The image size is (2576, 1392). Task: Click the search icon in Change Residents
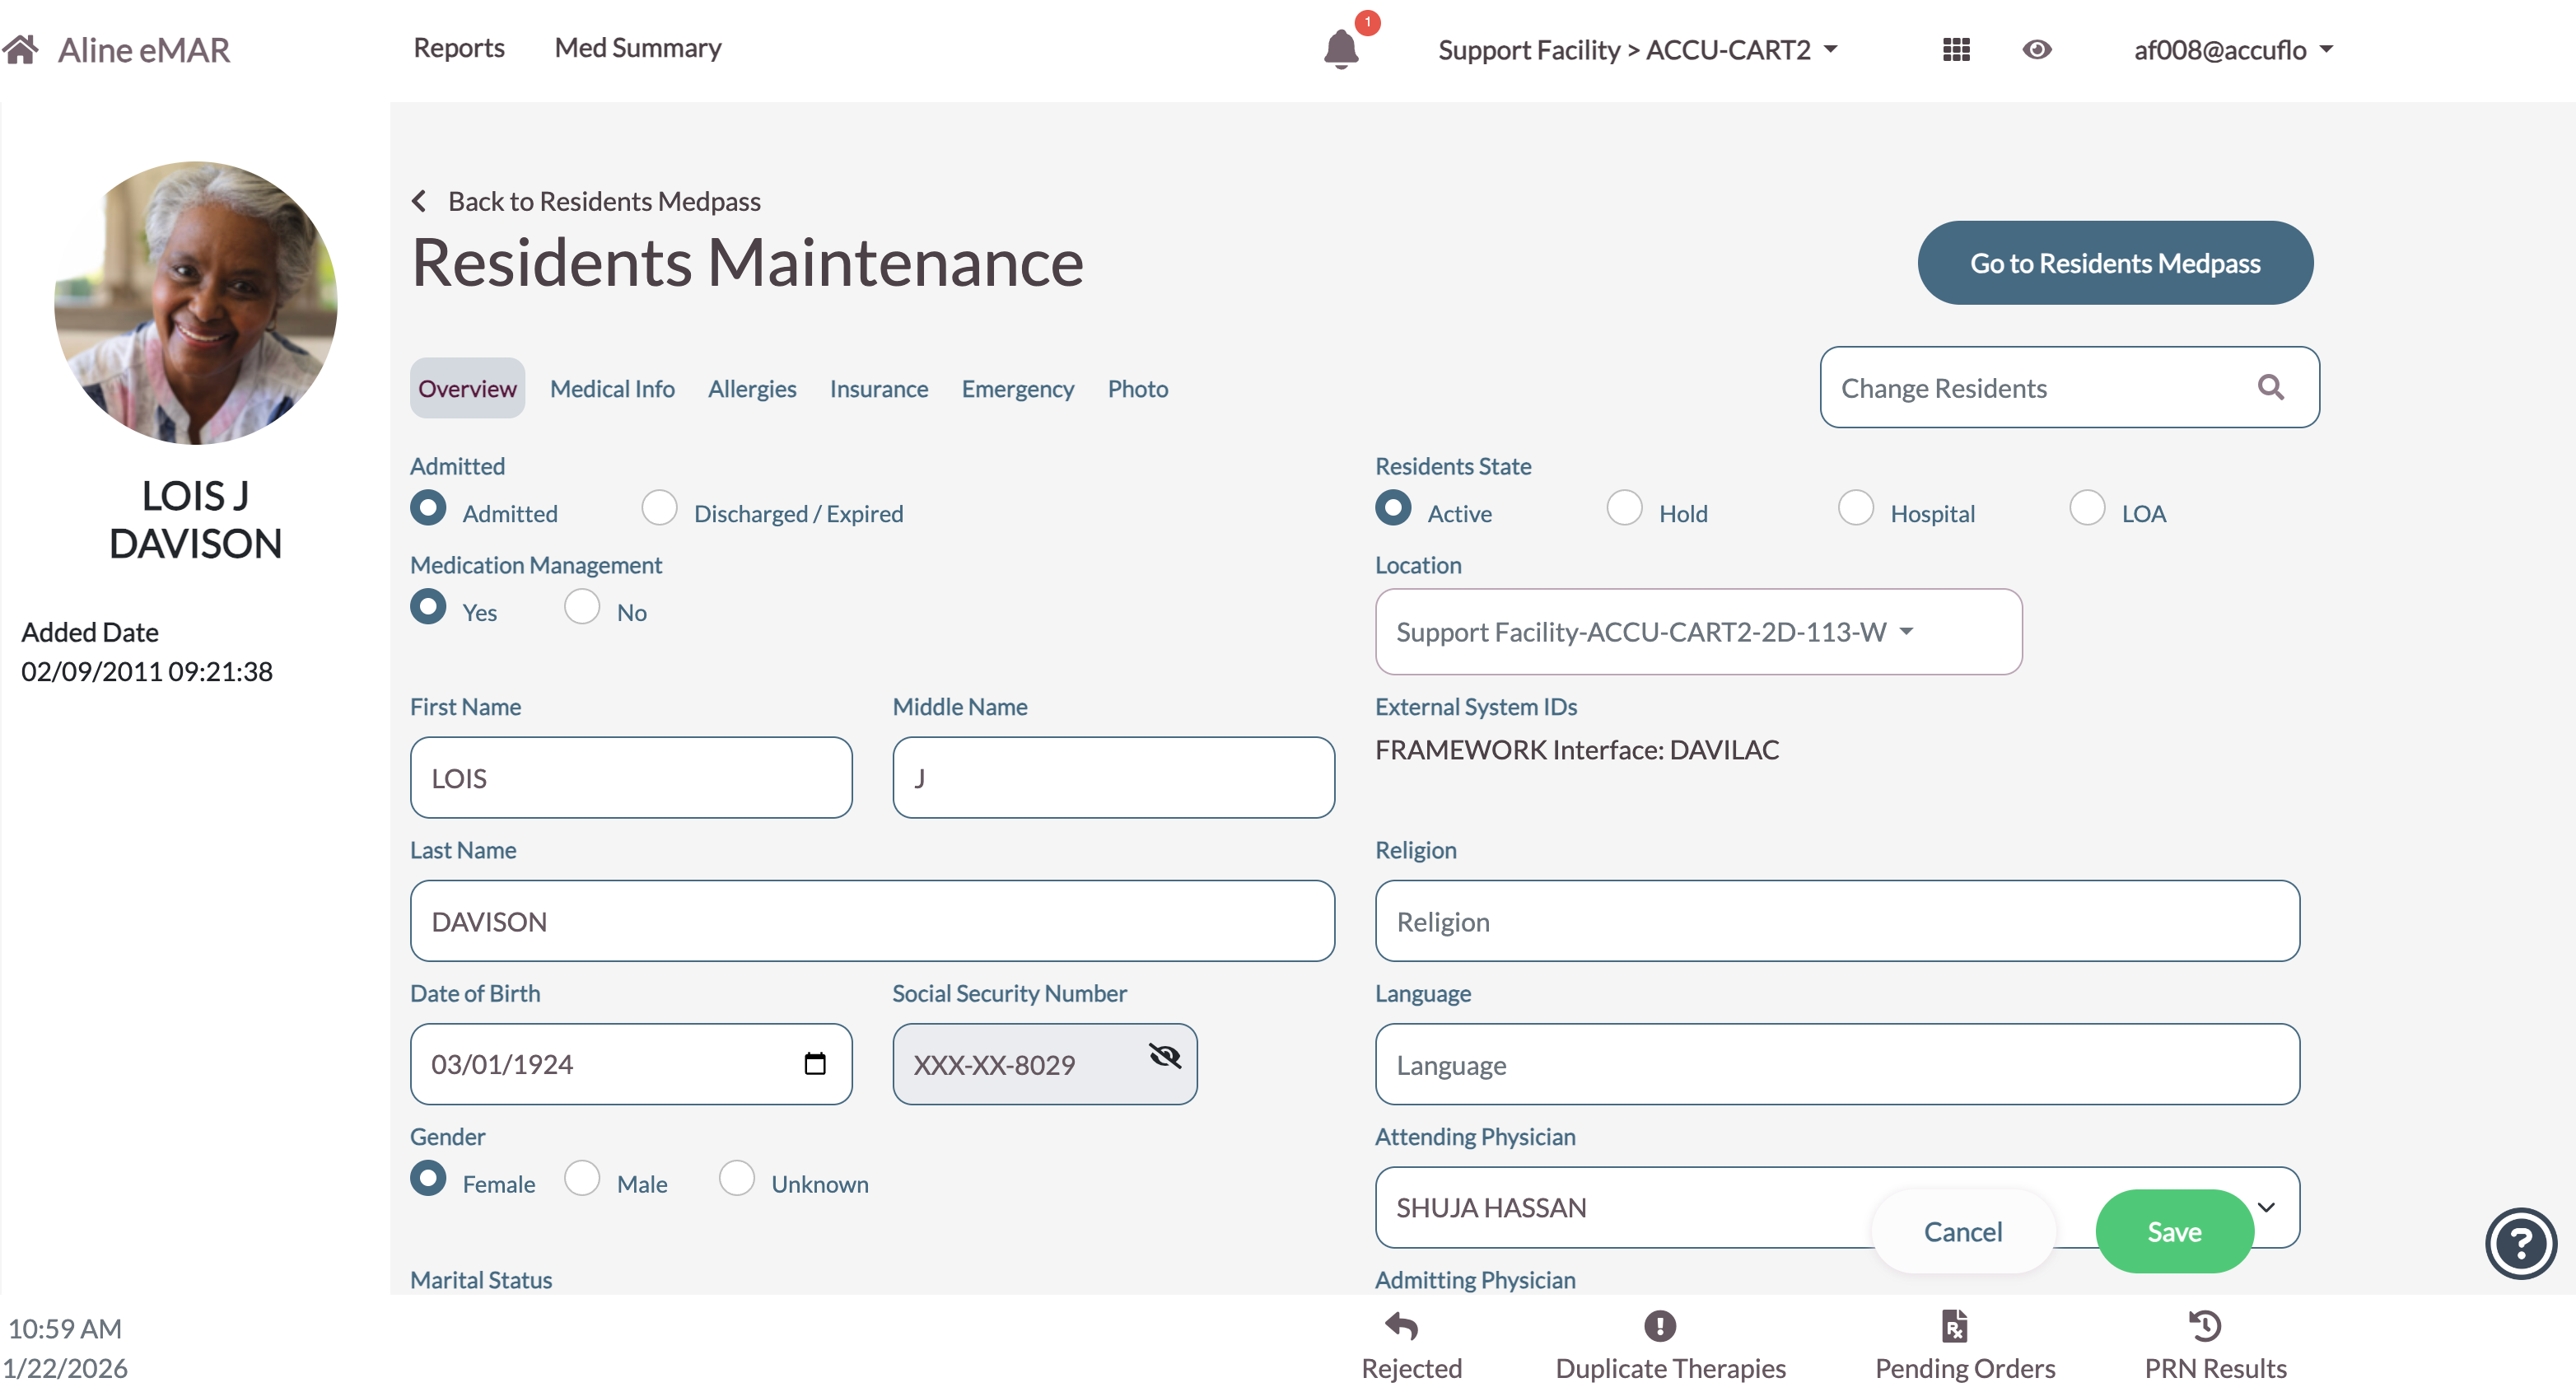point(2270,387)
